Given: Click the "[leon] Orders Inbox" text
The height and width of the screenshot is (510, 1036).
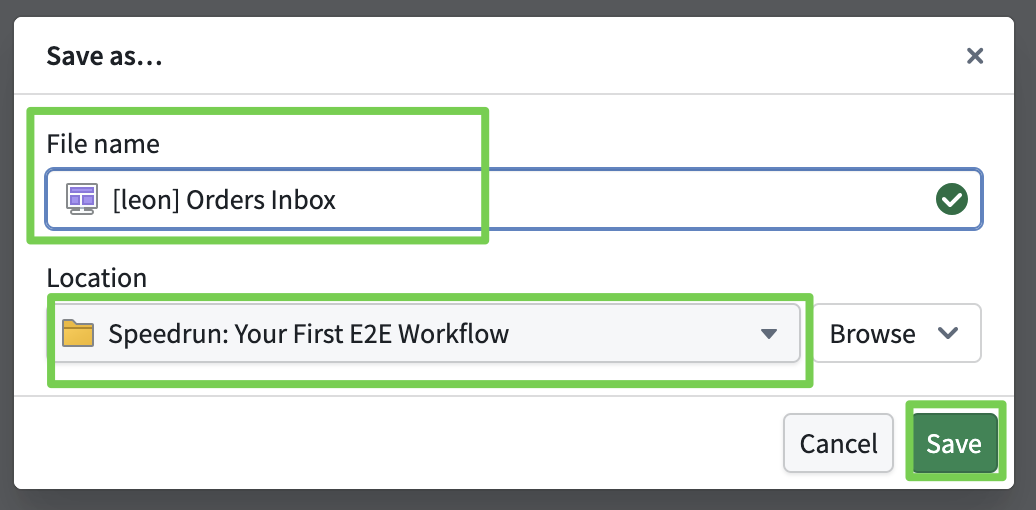Looking at the screenshot, I should (224, 200).
